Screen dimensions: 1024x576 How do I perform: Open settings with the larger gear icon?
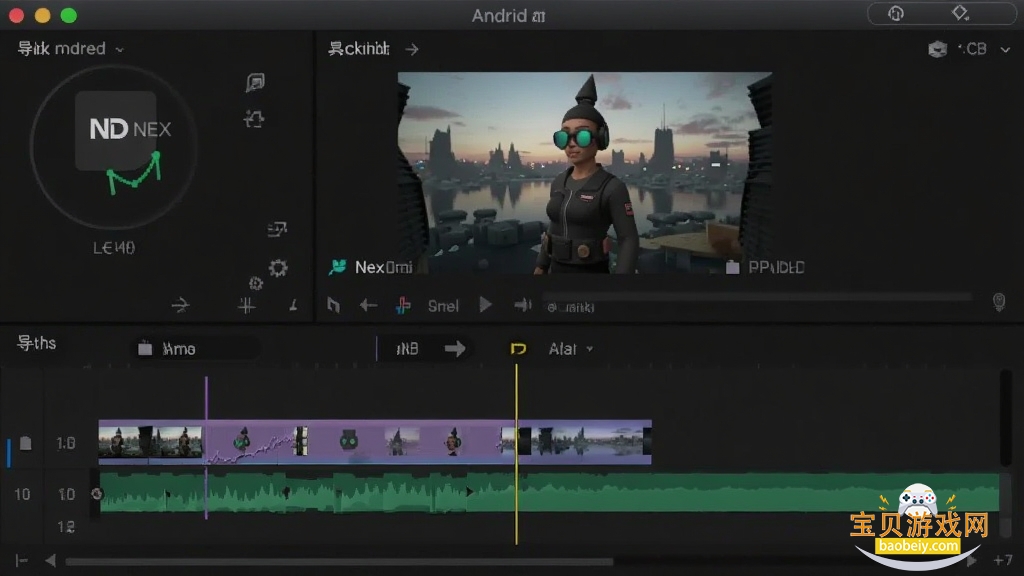pos(278,268)
